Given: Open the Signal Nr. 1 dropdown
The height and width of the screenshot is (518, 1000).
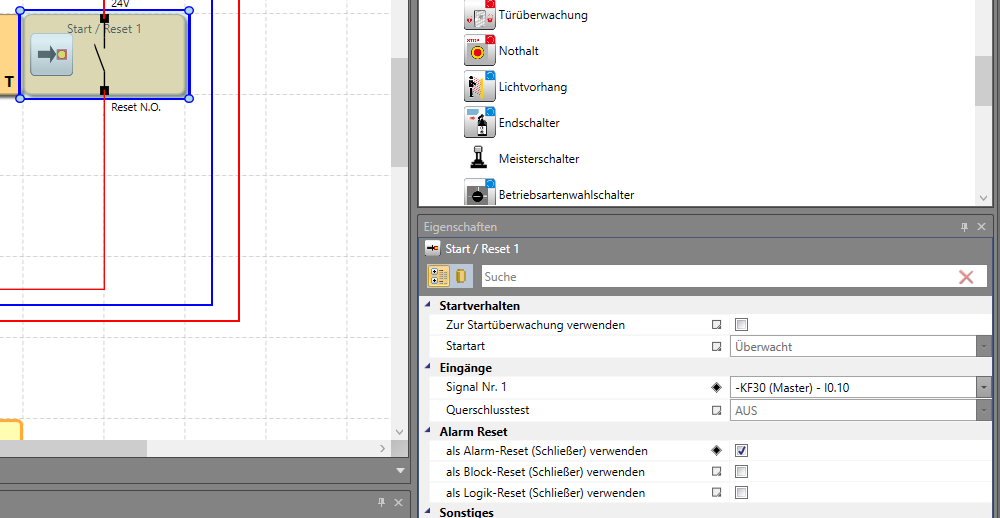Looking at the screenshot, I should [x=984, y=388].
